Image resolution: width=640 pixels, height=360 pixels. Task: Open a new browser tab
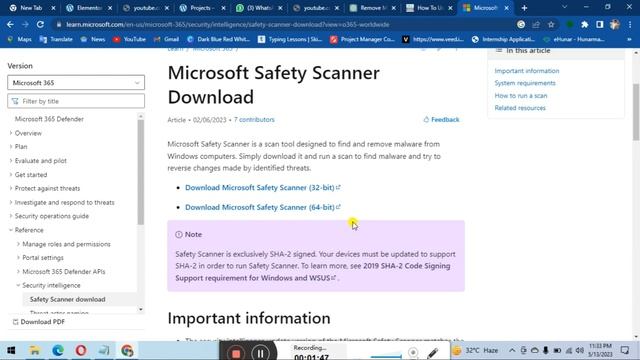coord(524,8)
